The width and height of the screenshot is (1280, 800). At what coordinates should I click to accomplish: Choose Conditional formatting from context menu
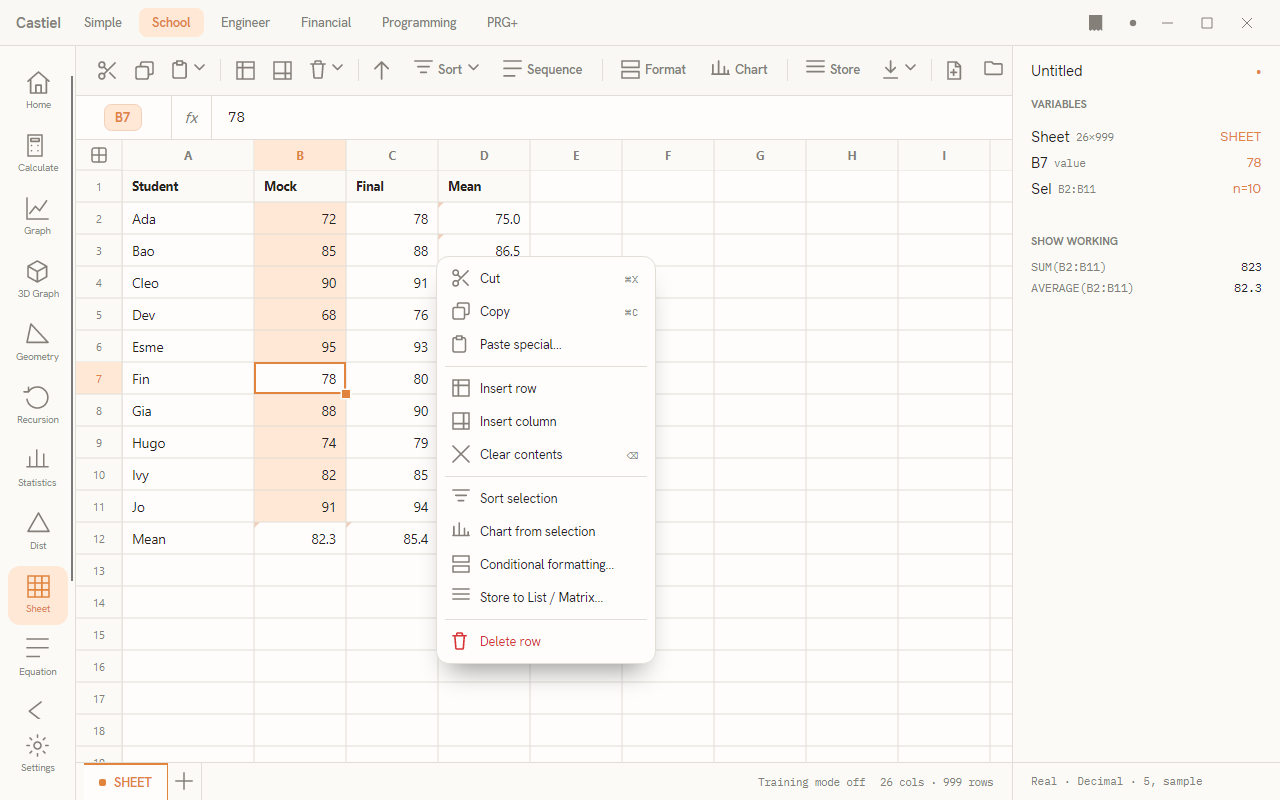[546, 565]
